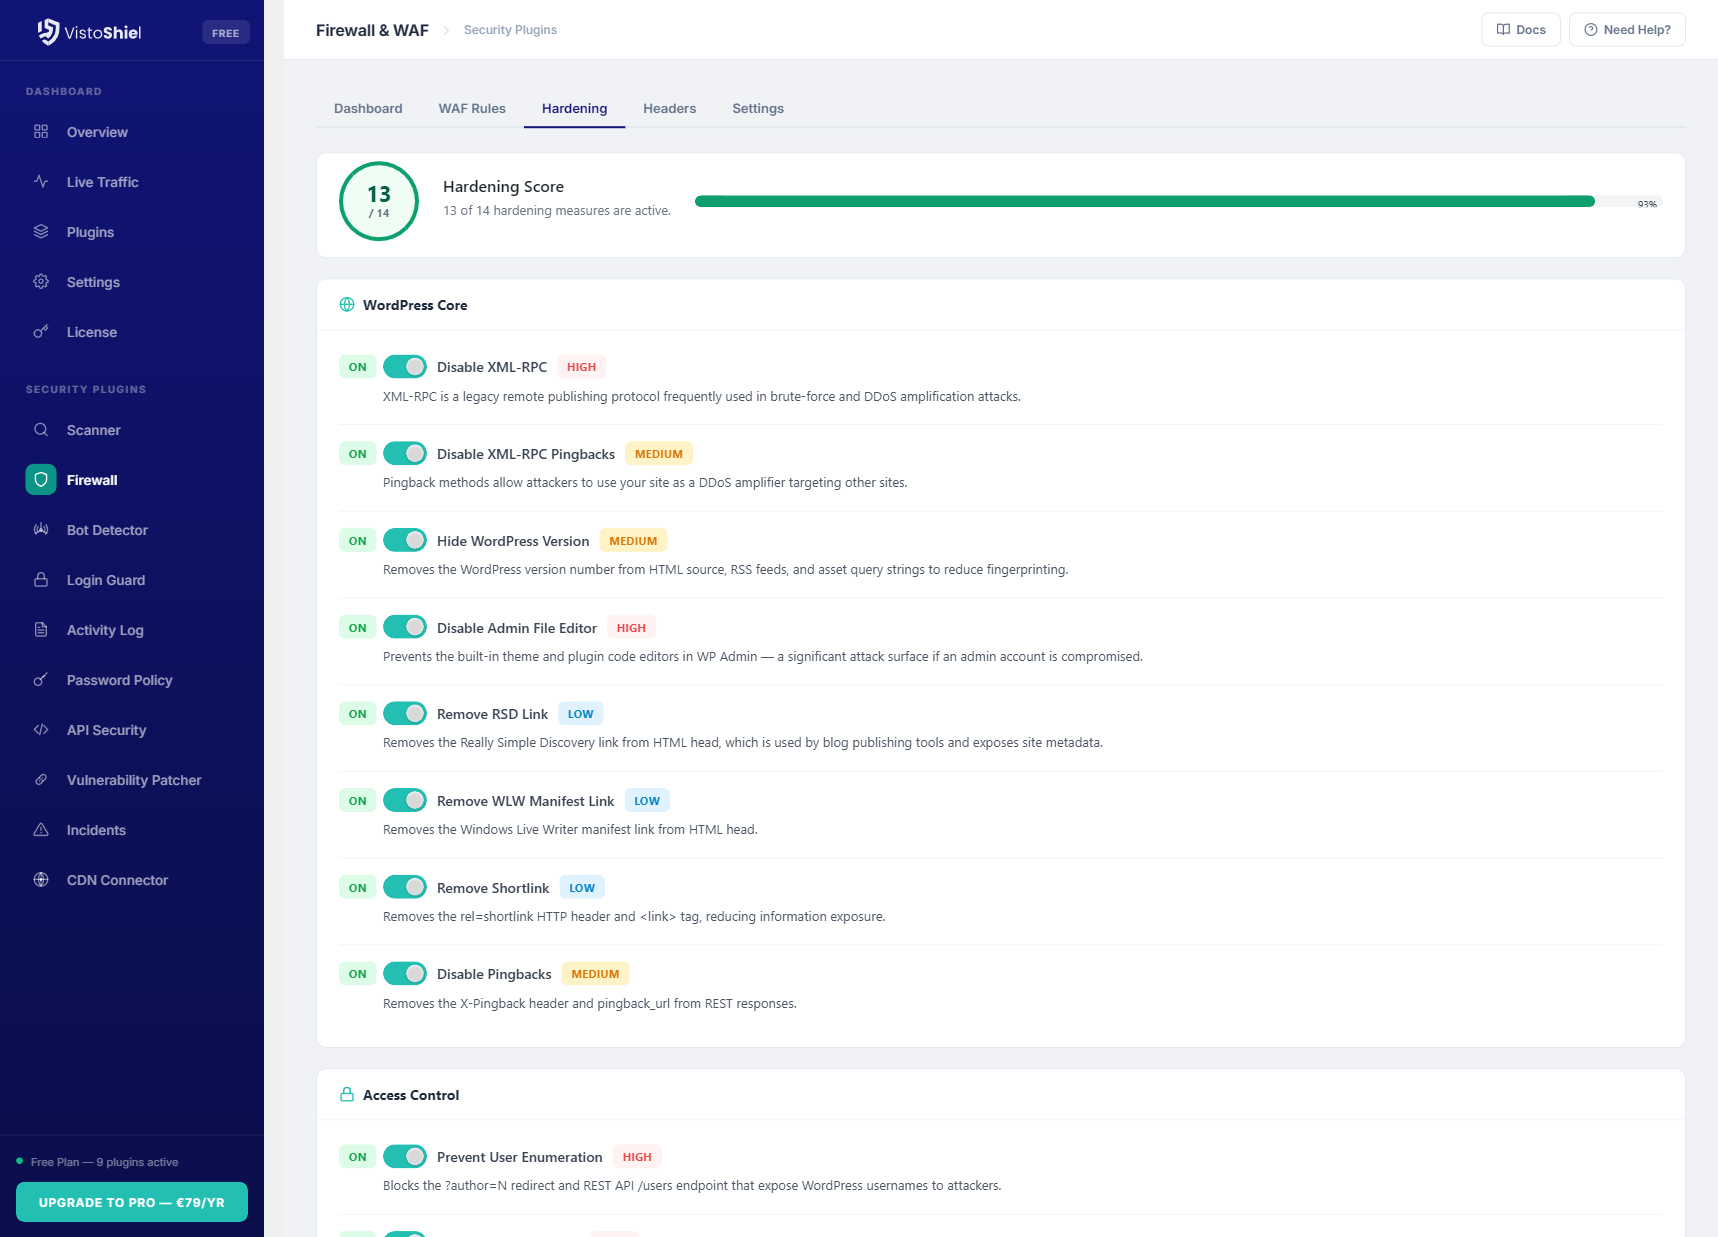The width and height of the screenshot is (1718, 1237).
Task: Toggle Remove WLW Manifest Link switch
Action: (405, 800)
